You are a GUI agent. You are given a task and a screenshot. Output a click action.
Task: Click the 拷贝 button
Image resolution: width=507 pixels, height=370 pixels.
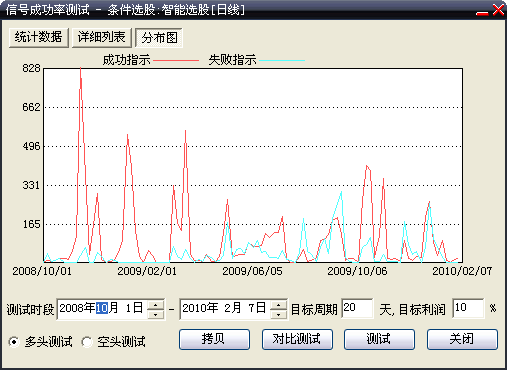pos(214,339)
